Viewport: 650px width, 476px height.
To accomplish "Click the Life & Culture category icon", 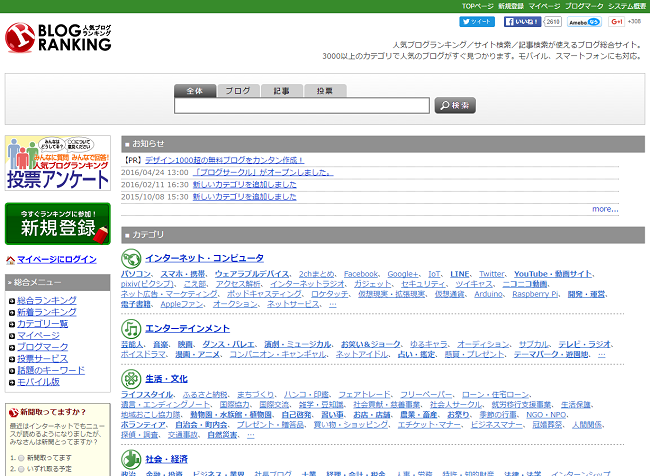I will [x=131, y=379].
